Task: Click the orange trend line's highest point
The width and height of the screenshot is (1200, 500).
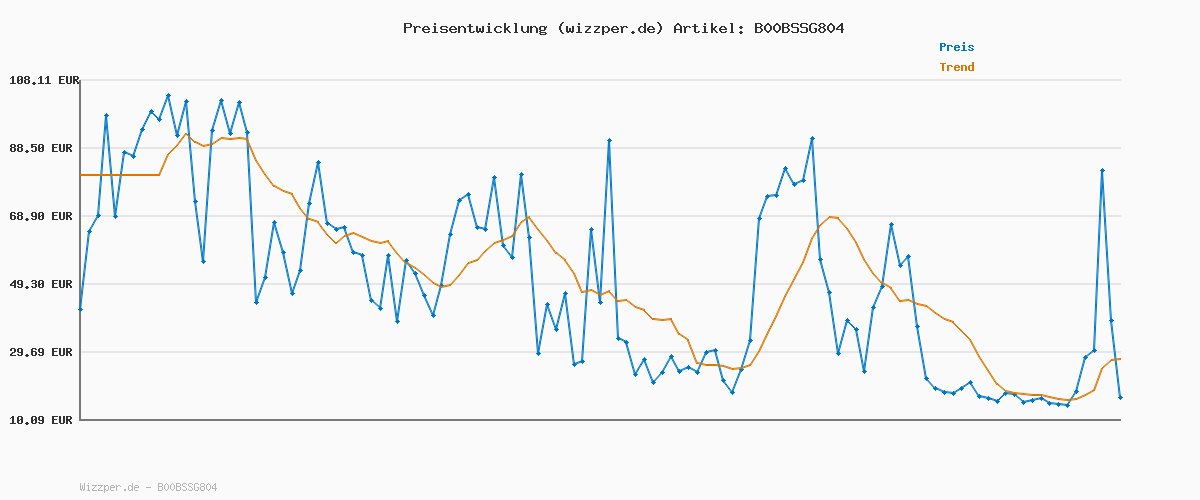Action: coord(186,134)
